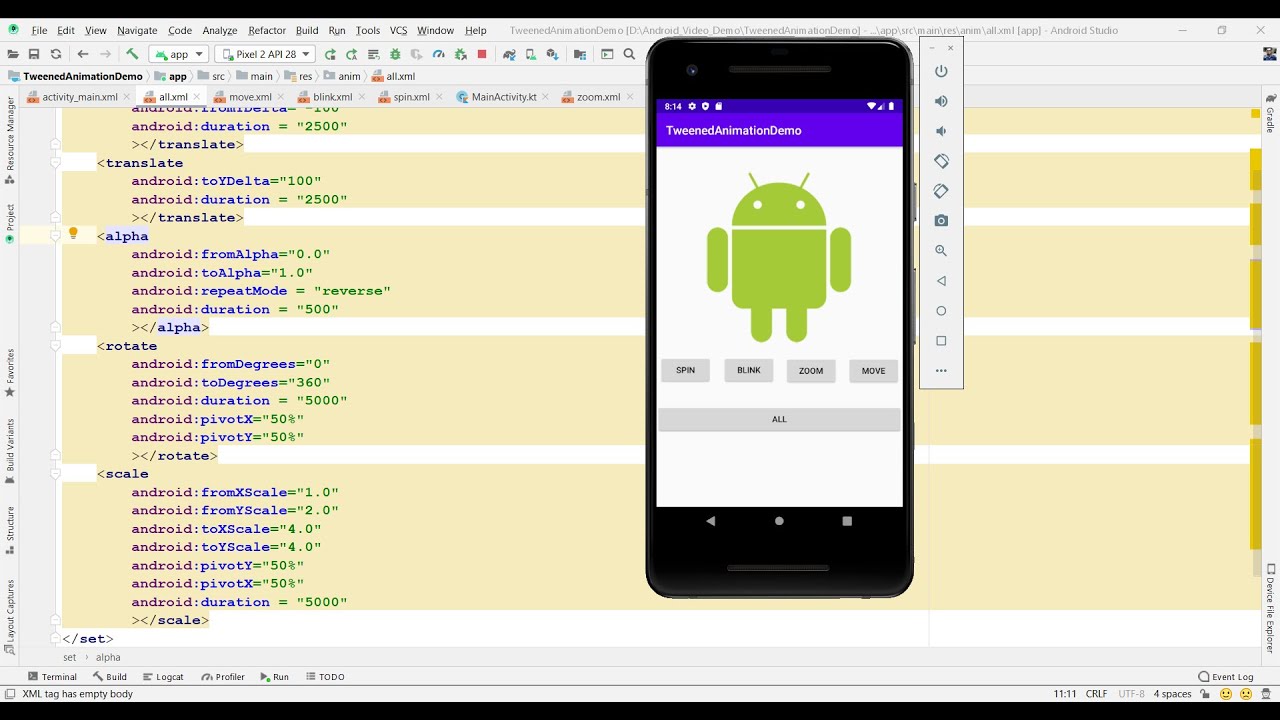Switch to the activity_main.xml tab
This screenshot has width=1280, height=720.
(x=79, y=97)
